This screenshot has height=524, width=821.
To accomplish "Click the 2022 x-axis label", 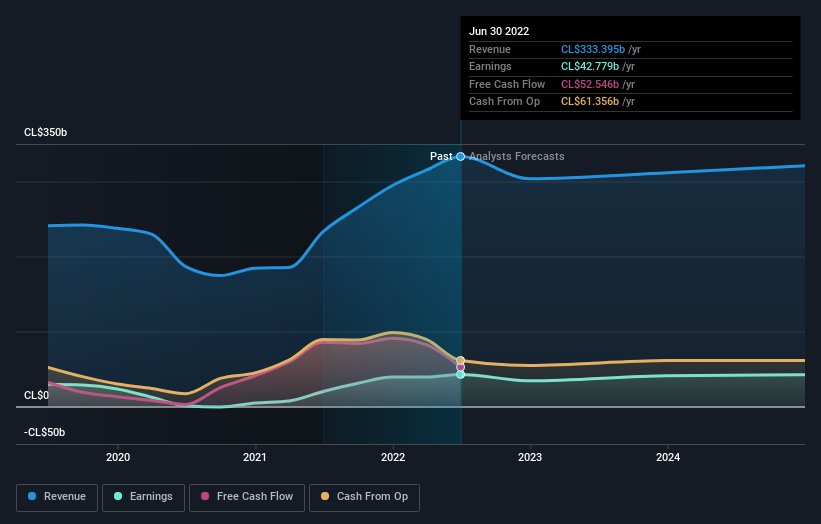I will [393, 458].
